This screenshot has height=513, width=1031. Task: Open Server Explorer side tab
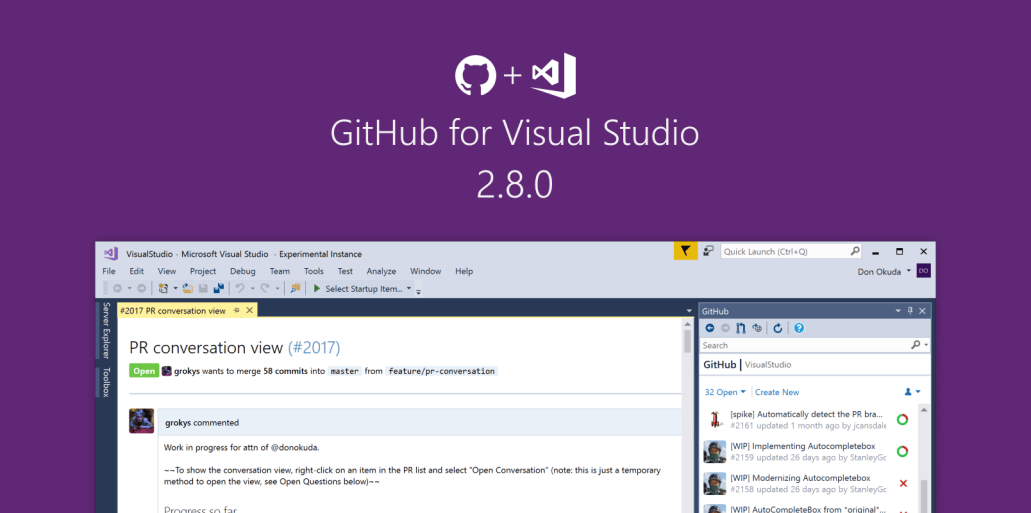(x=105, y=332)
